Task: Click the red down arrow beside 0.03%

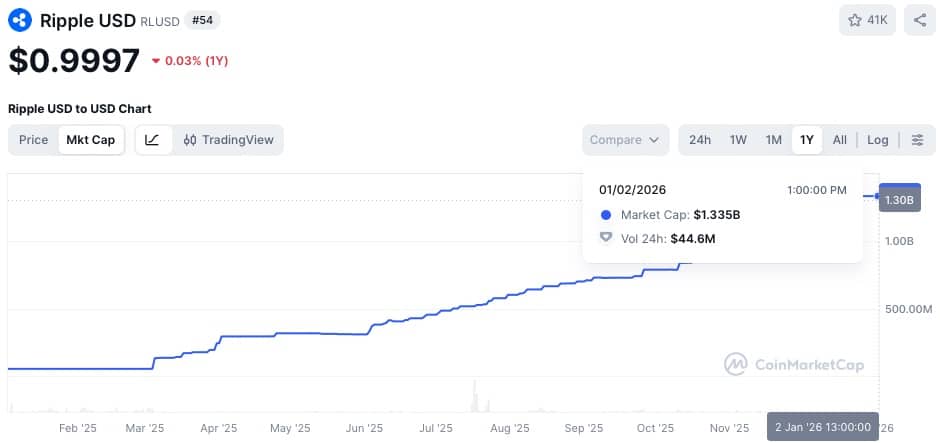Action: pyautogui.click(x=156, y=61)
